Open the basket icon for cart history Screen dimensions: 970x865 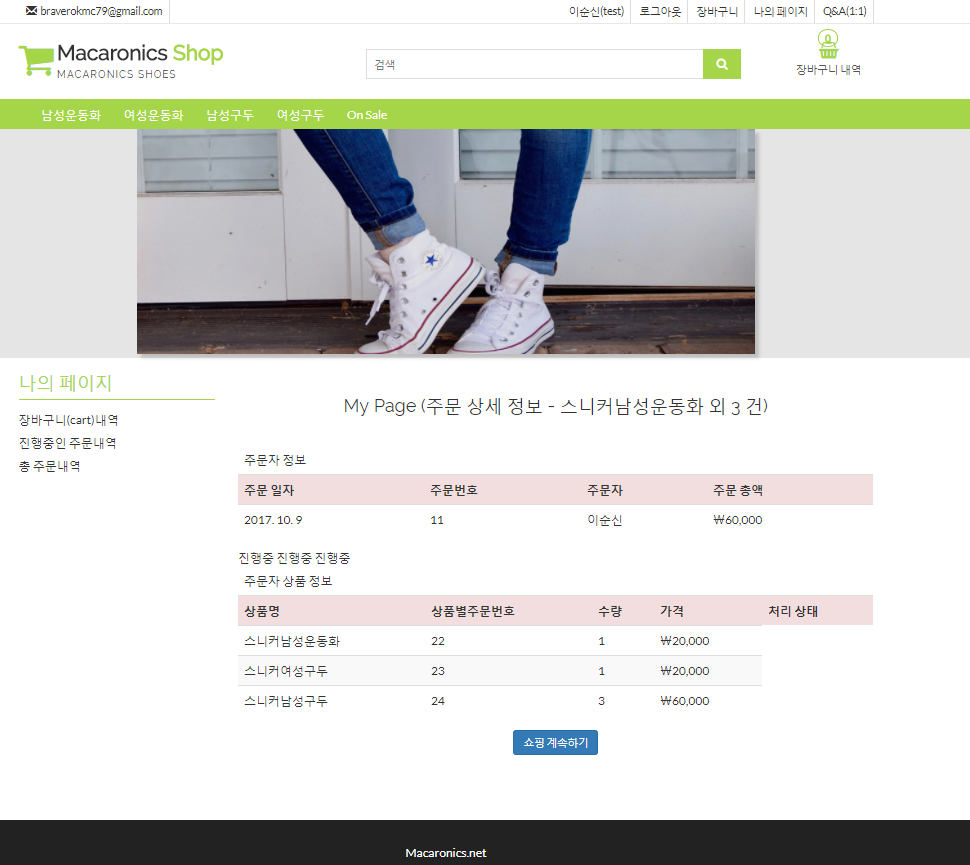(x=828, y=44)
